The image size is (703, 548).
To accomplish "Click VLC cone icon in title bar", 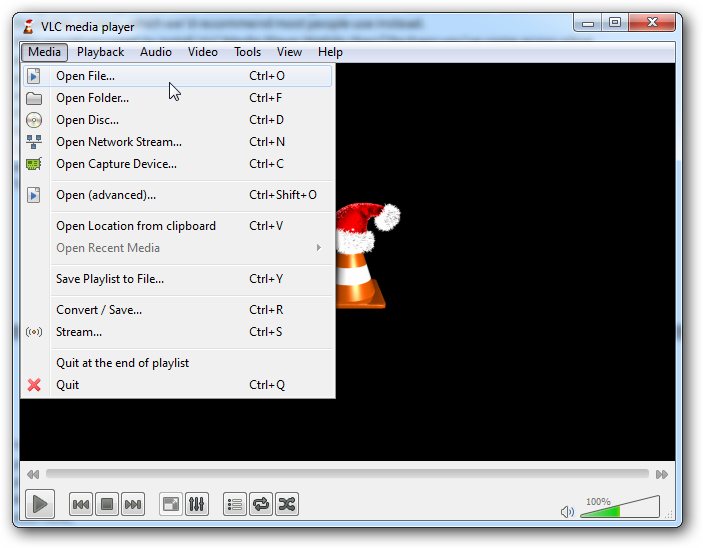I will click(x=29, y=27).
